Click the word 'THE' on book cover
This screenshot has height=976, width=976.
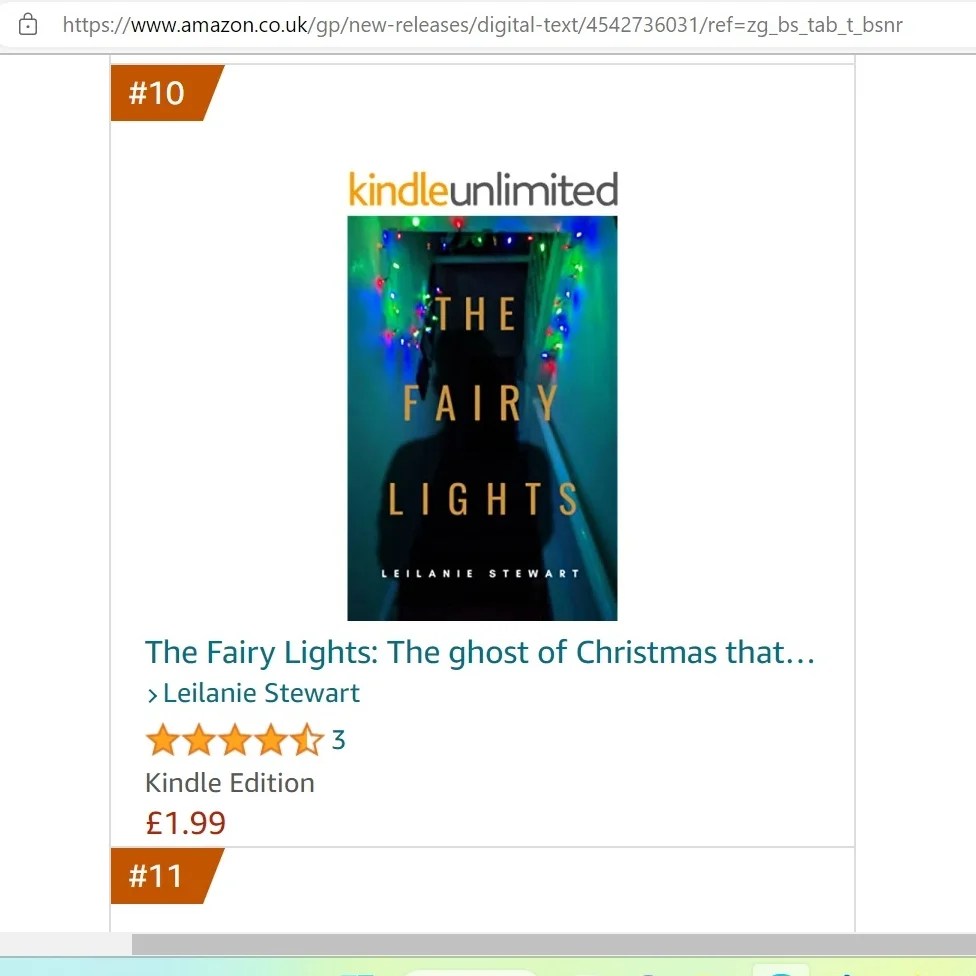pyautogui.click(x=475, y=314)
